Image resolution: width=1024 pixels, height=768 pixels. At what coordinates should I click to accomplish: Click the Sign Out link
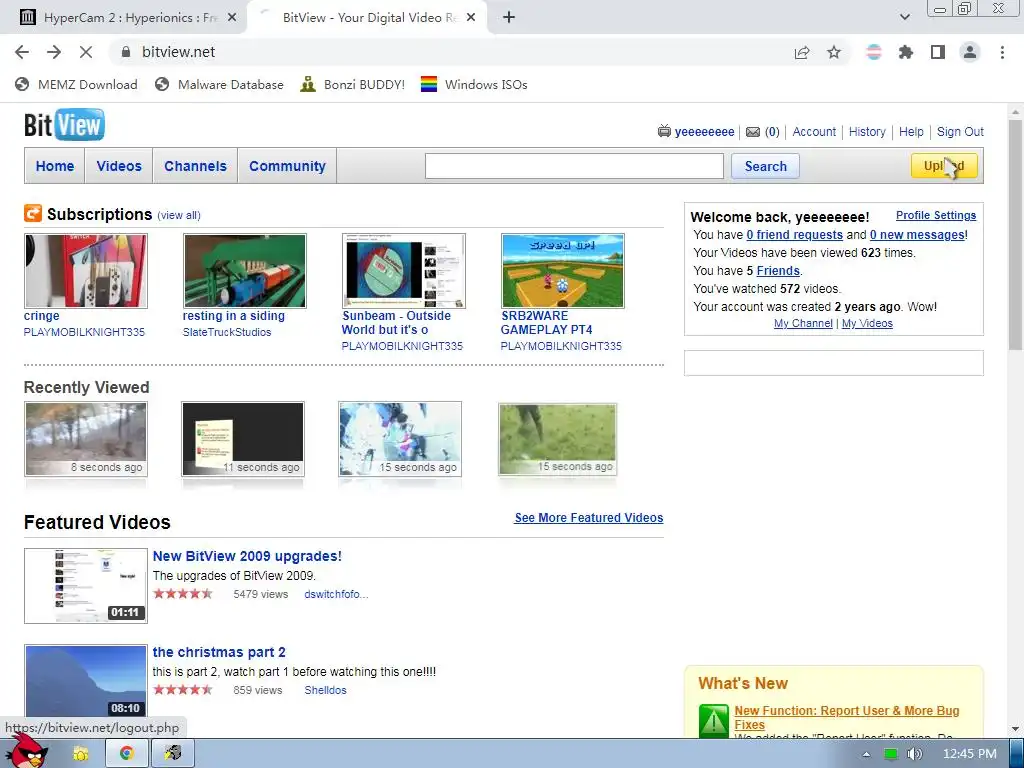[960, 131]
